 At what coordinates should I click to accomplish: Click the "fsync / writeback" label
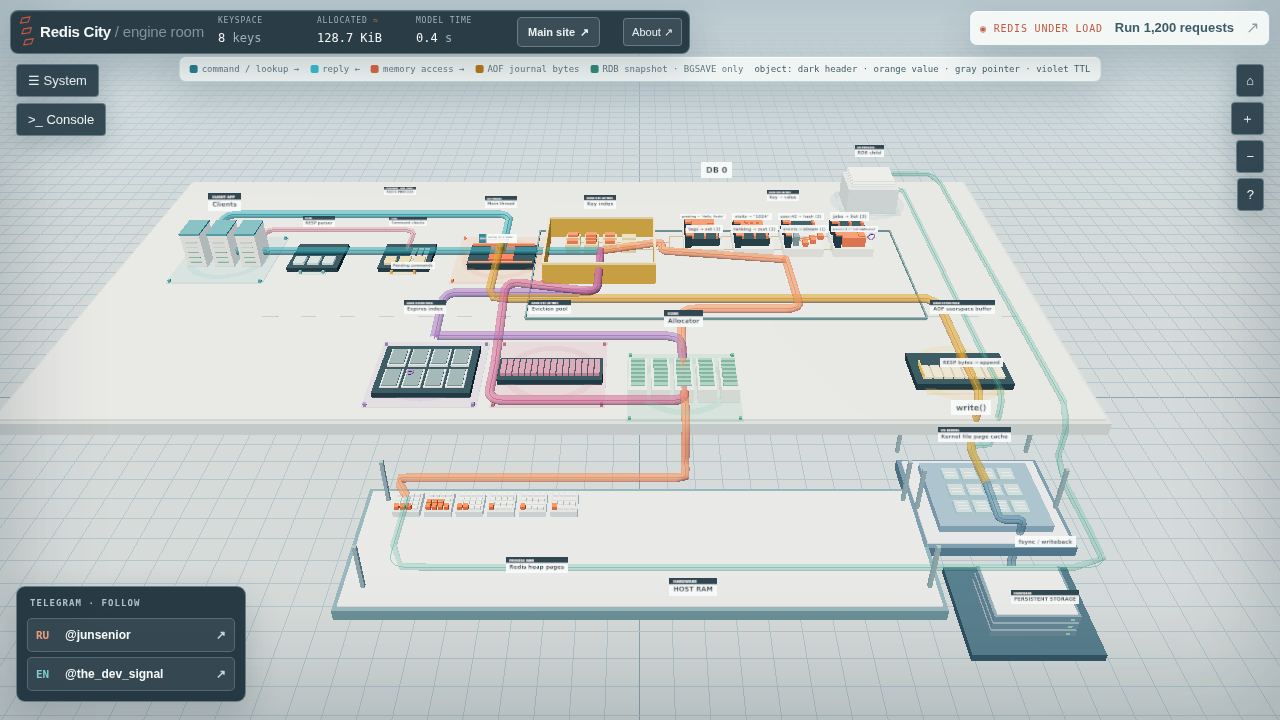[1045, 541]
